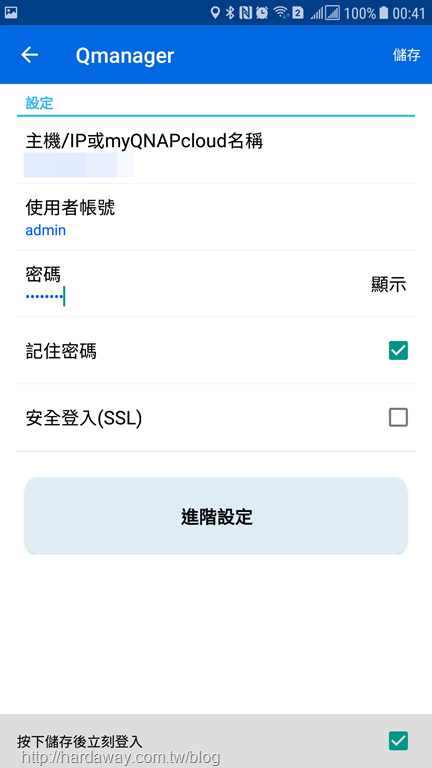
Task: Tap the 設定 section header
Action: tap(39, 103)
